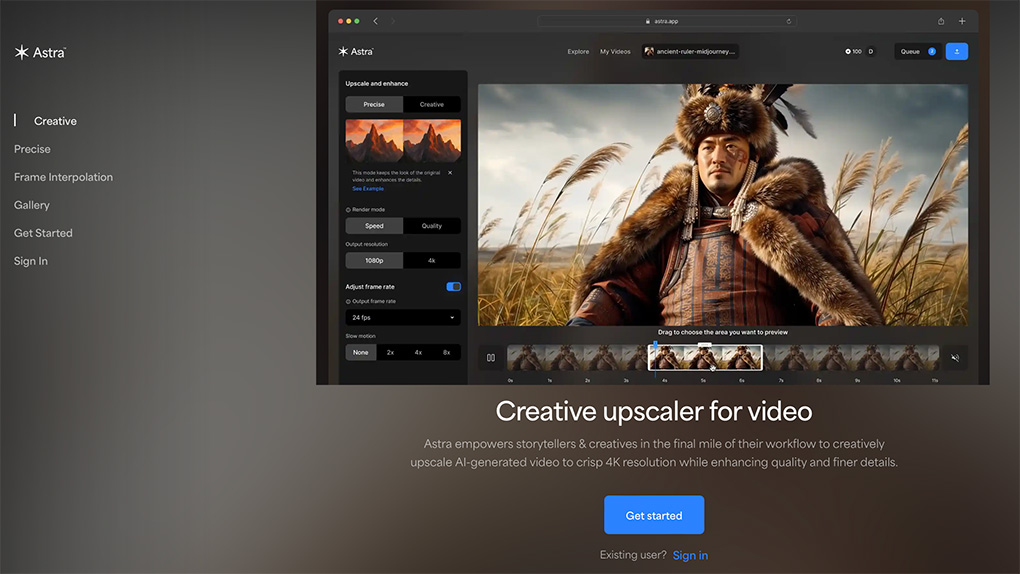Open Get Started in the sidebar

tap(43, 233)
